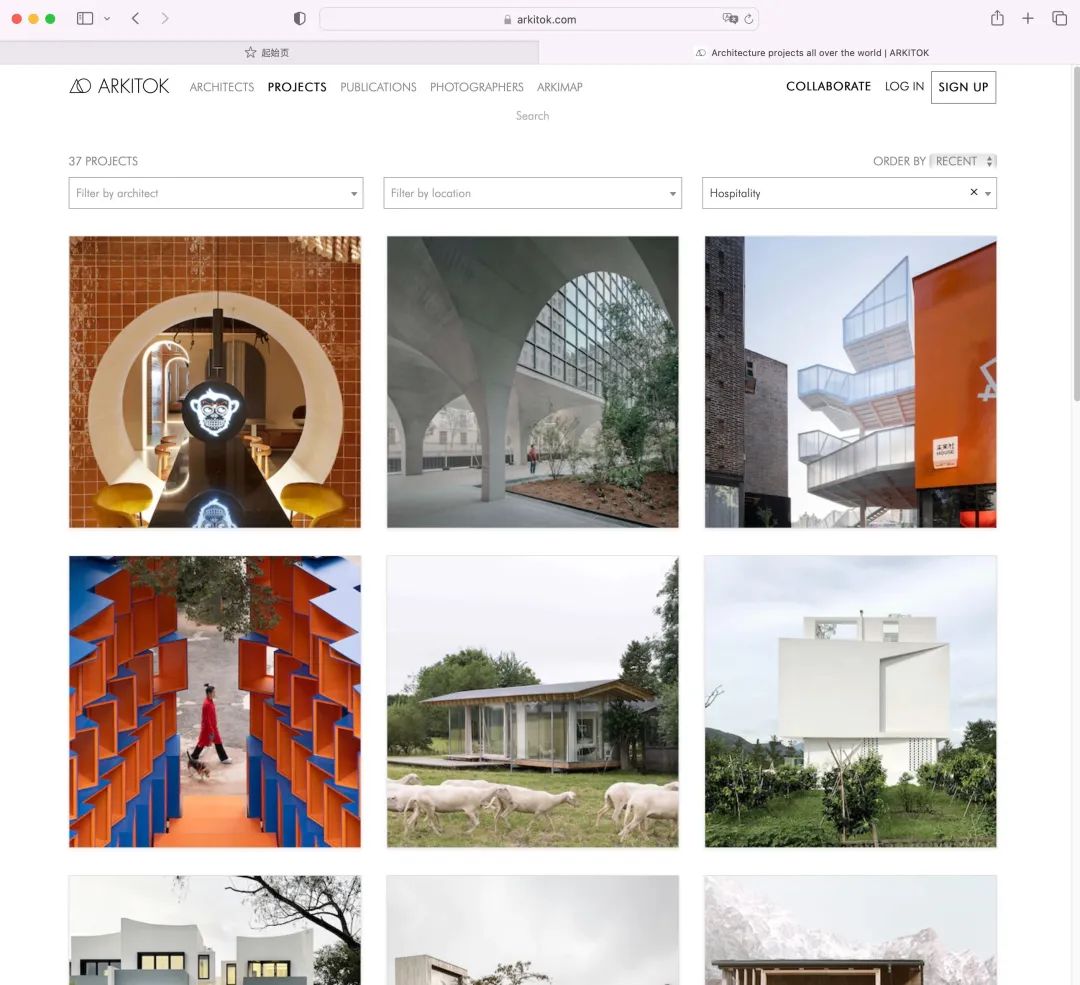
Task: Show the tab overview
Action: 1059,19
